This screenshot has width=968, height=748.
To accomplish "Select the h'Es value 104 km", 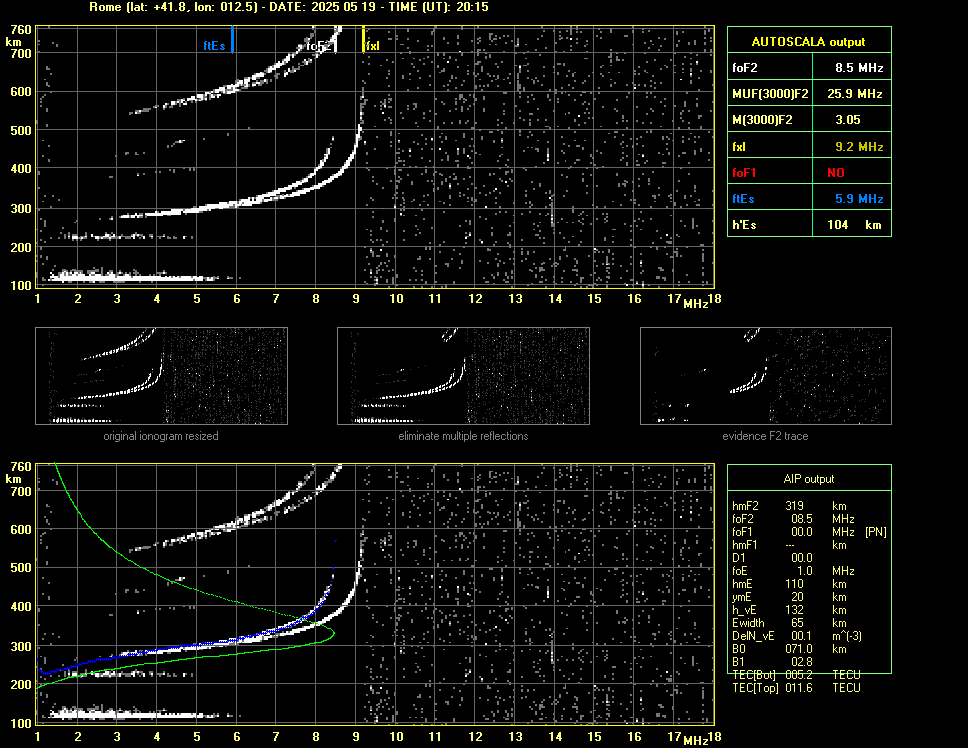I will pos(854,225).
